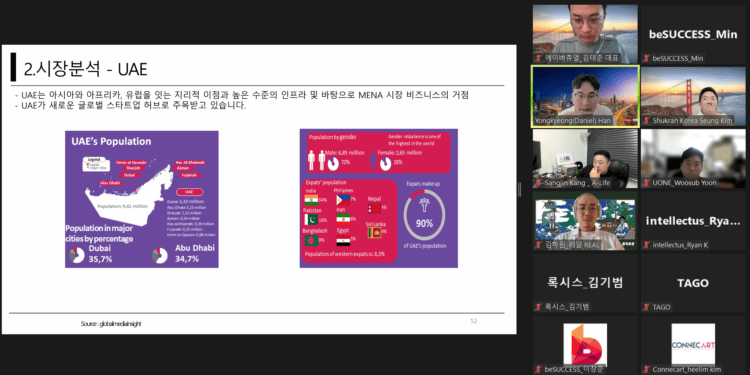The image size is (750, 375).
Task: Click muted mic icon for intellectus_Ryan K
Action: tap(647, 245)
